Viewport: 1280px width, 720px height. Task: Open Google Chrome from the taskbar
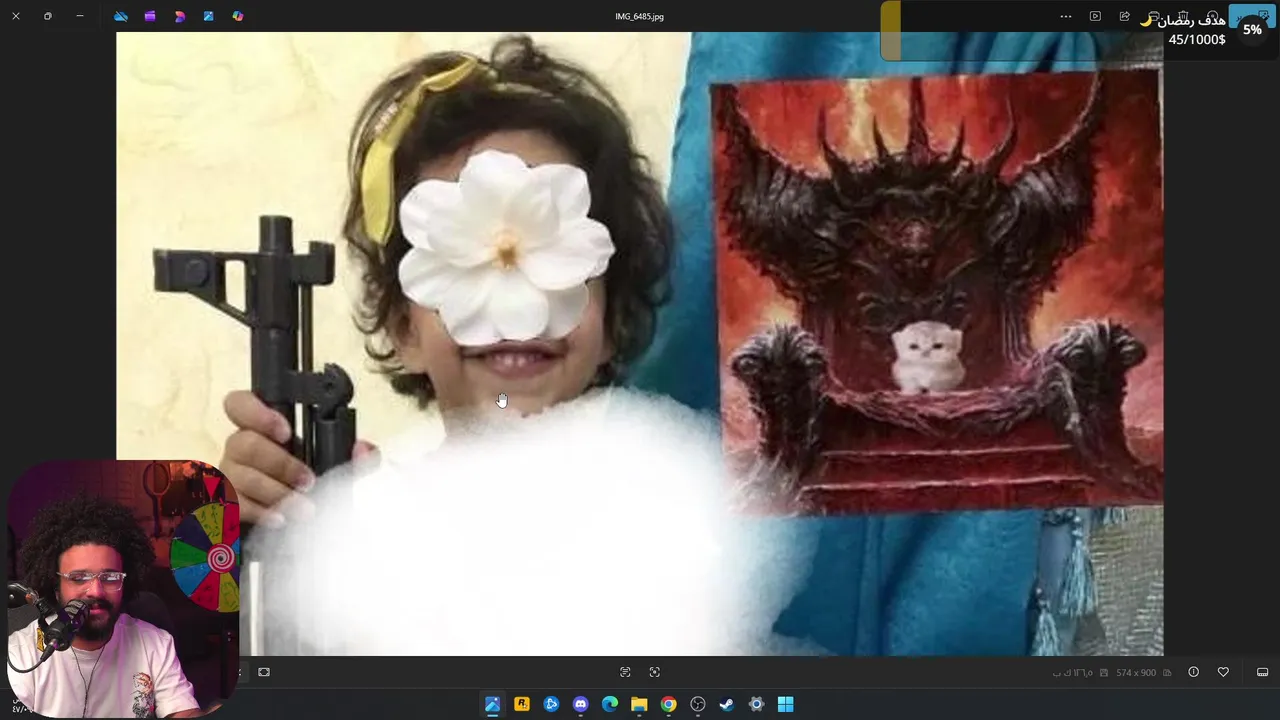click(x=668, y=704)
